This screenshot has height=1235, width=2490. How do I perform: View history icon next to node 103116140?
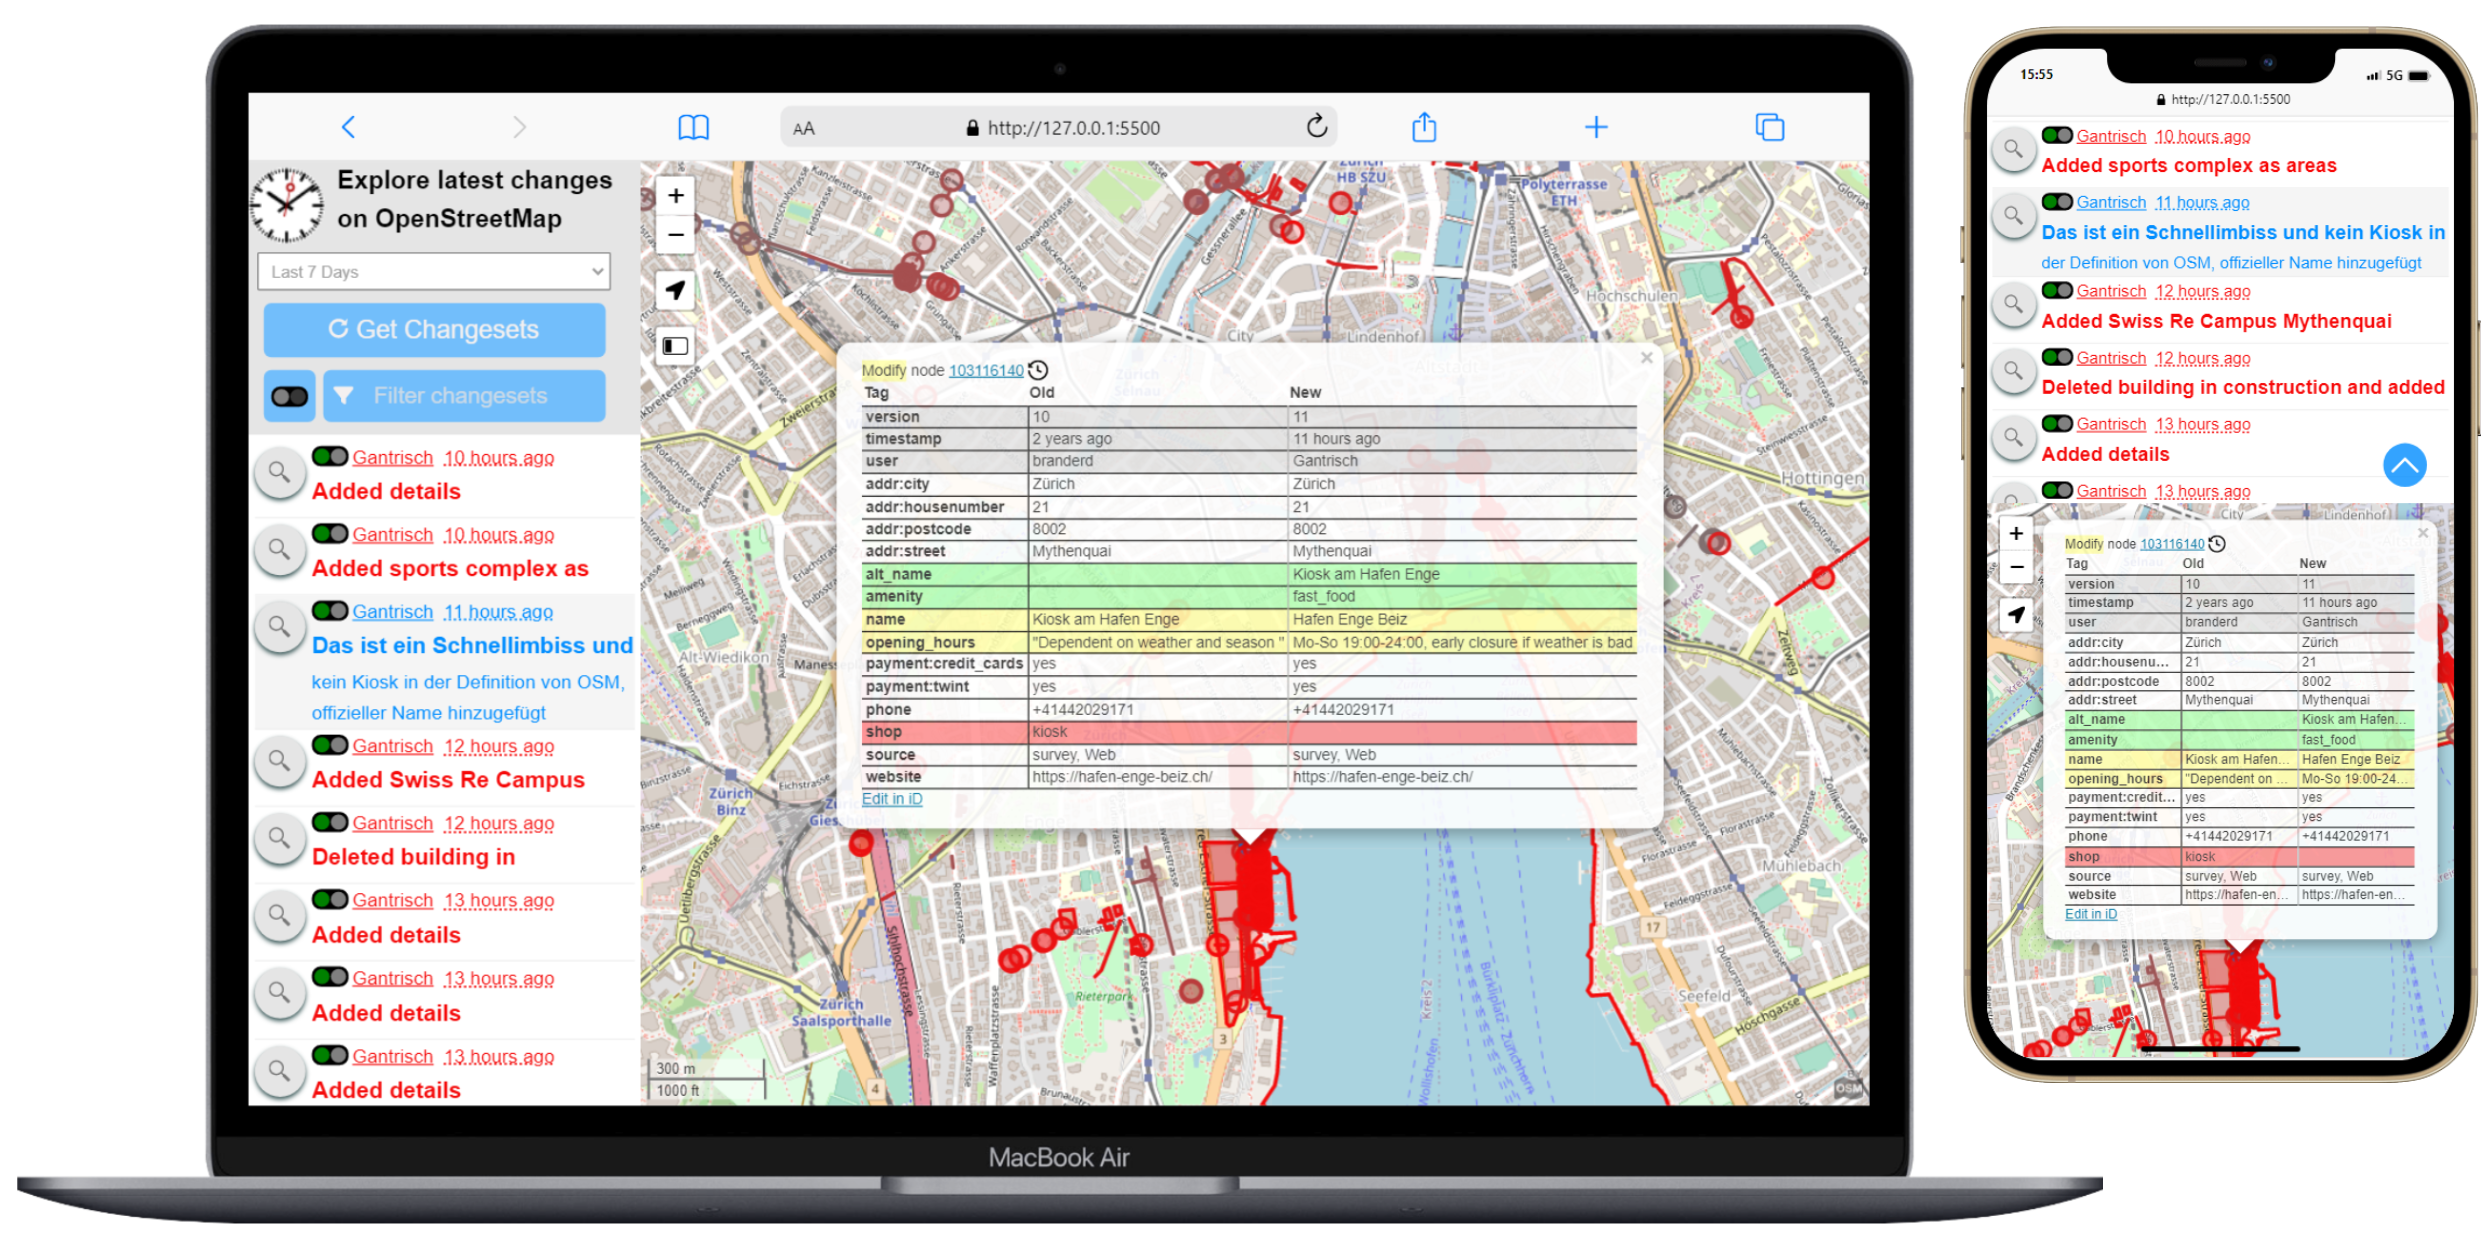coord(1038,370)
